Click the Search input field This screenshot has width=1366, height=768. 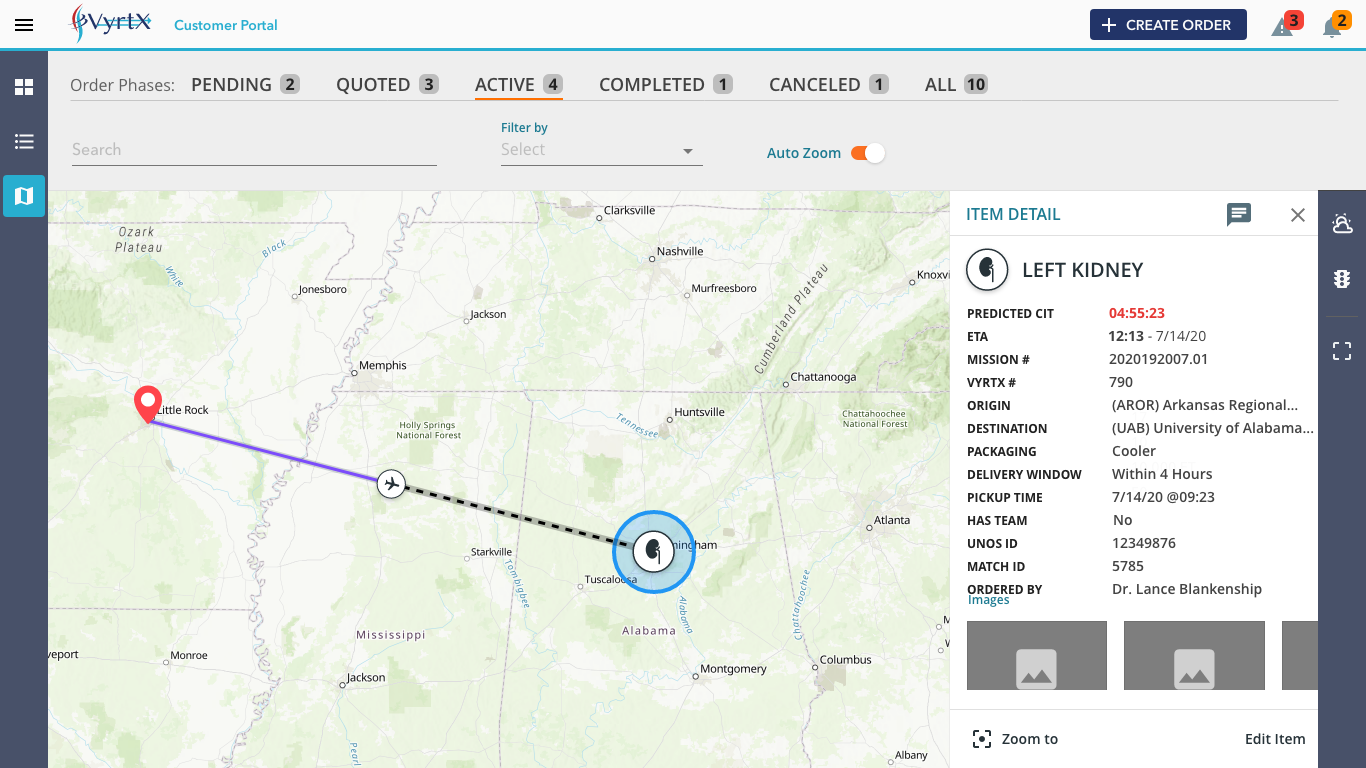click(x=254, y=150)
